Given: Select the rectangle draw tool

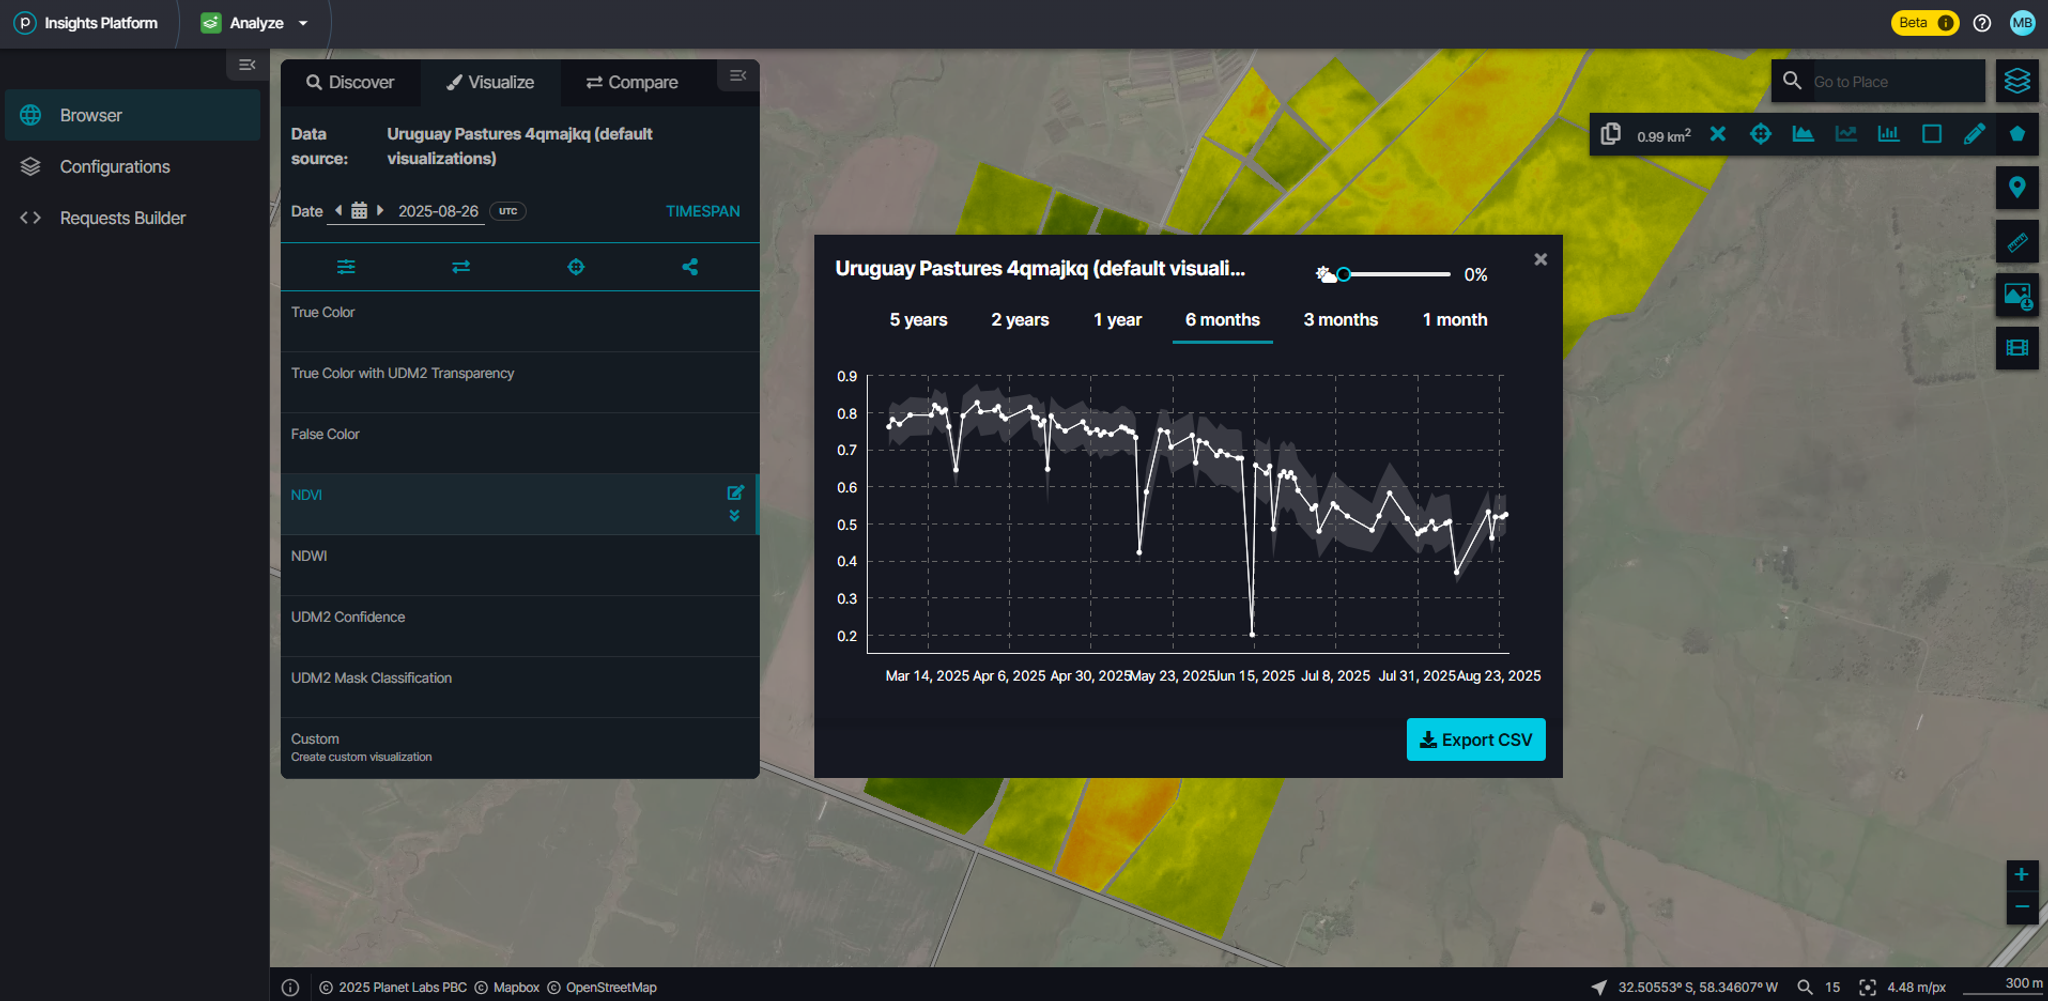Looking at the screenshot, I should coord(1931,134).
